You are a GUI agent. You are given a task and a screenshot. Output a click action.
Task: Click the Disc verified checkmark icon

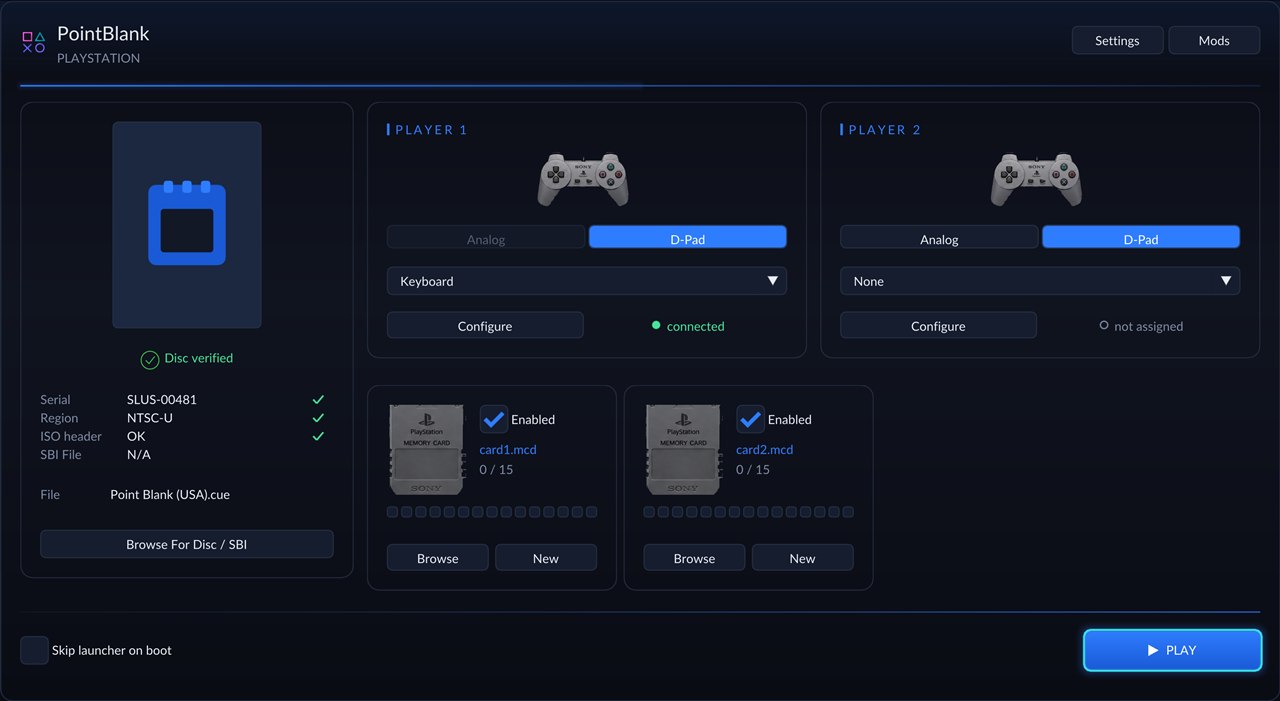pyautogui.click(x=150, y=359)
